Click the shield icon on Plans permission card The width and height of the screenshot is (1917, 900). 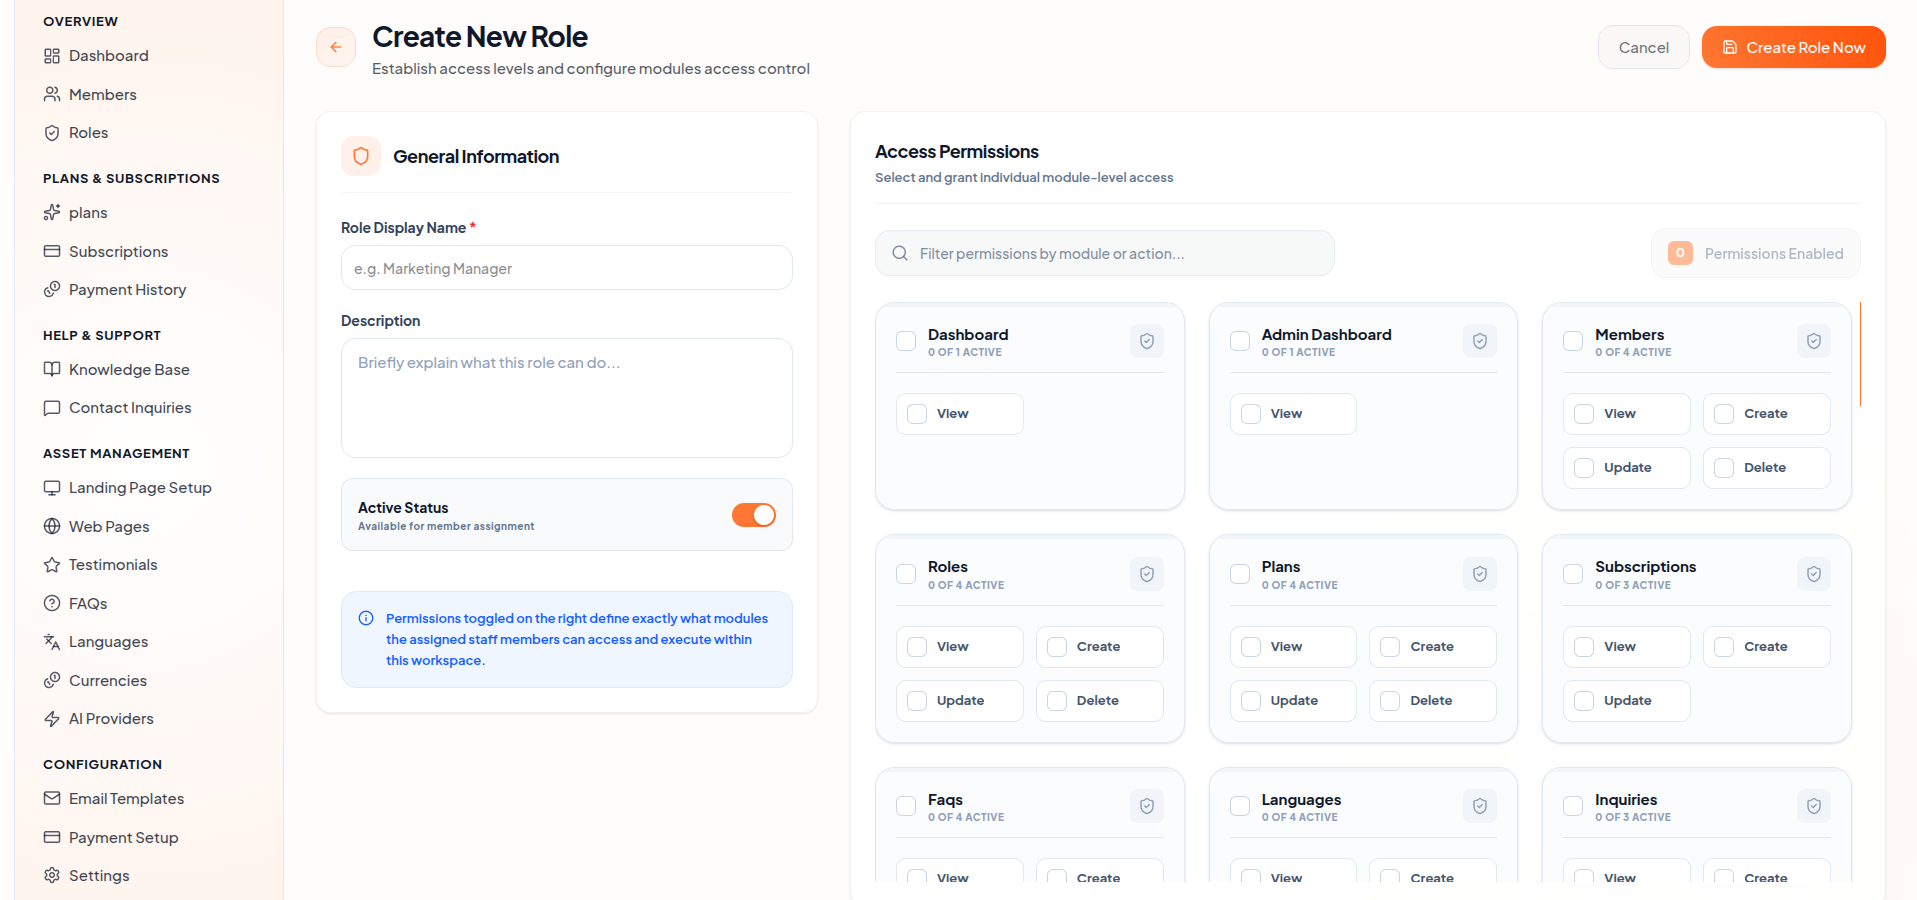tap(1480, 574)
